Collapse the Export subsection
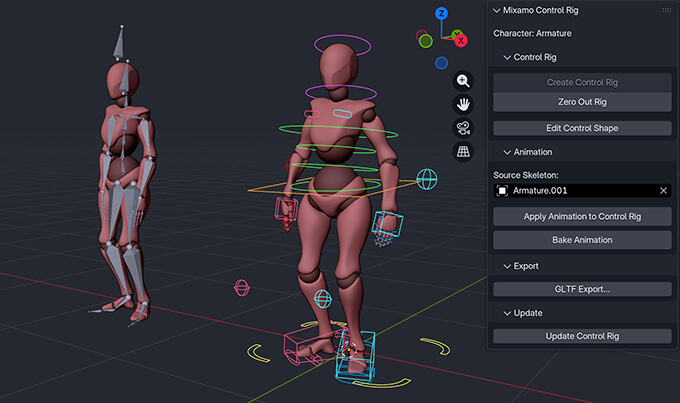 (507, 266)
